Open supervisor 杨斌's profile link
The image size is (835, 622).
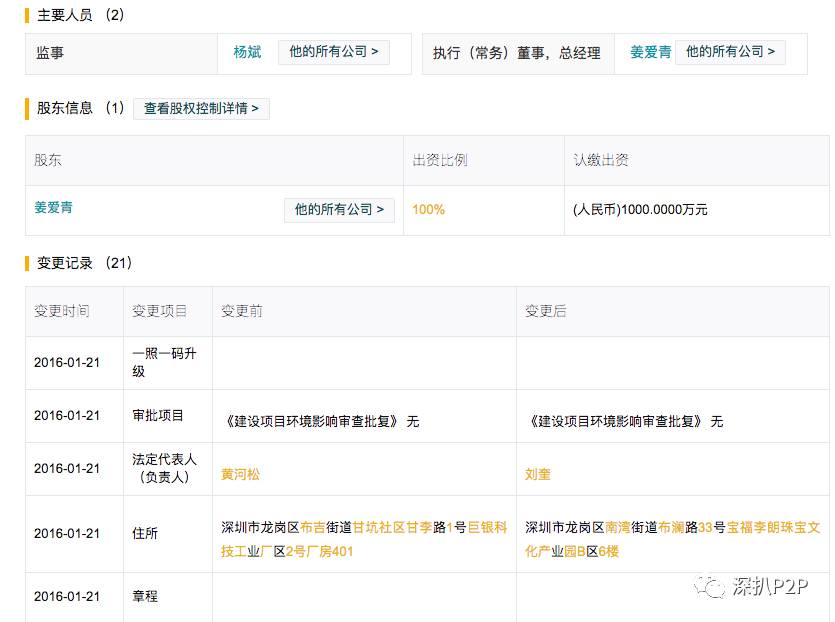click(247, 52)
